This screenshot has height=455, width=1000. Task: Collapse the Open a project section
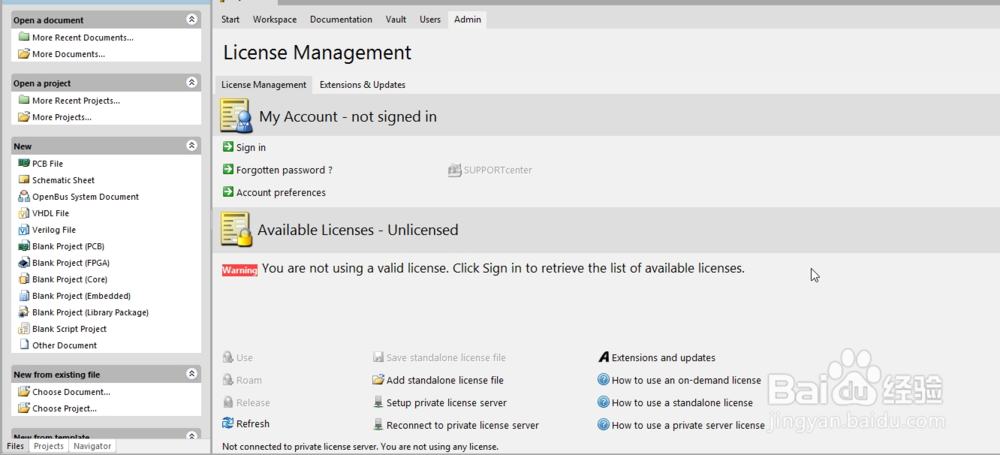coord(192,83)
